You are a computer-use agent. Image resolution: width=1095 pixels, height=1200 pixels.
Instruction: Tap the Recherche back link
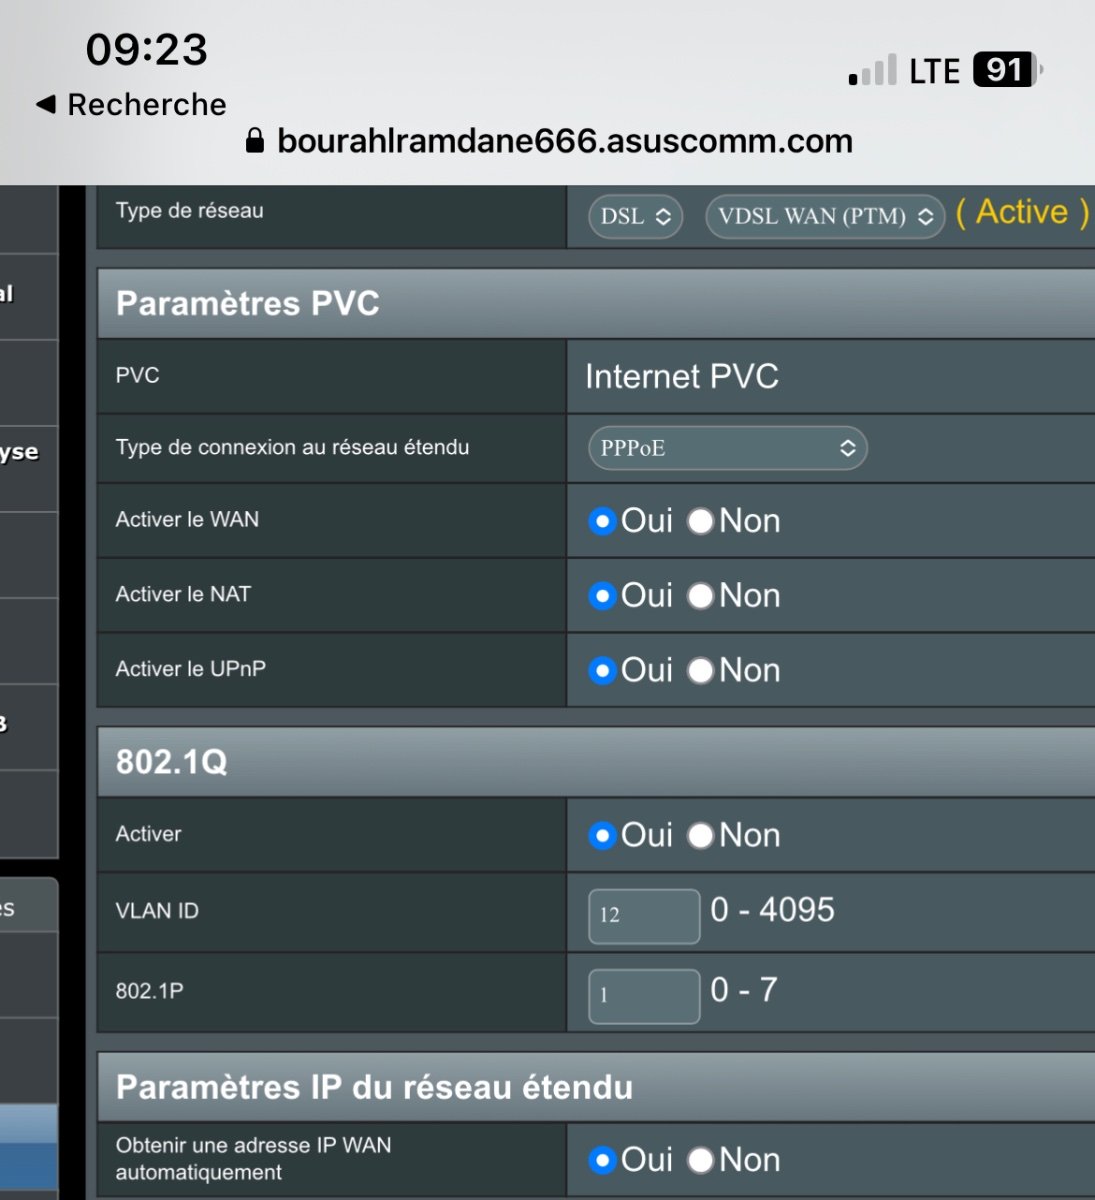[x=146, y=105]
